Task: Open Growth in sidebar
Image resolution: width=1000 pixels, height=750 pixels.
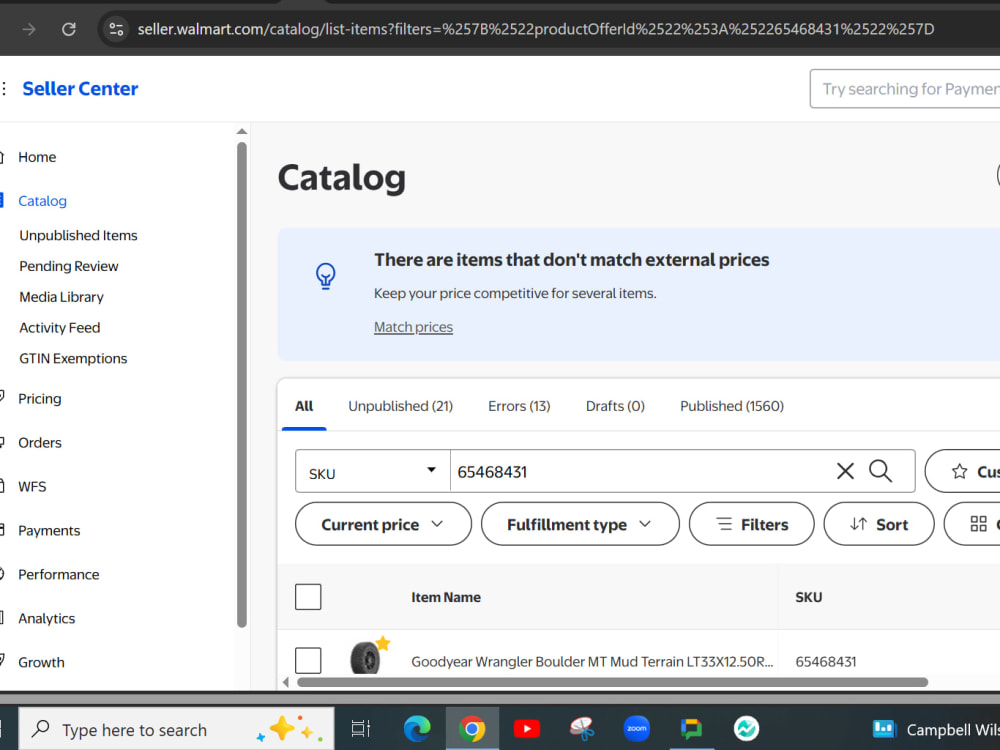Action: [41, 663]
